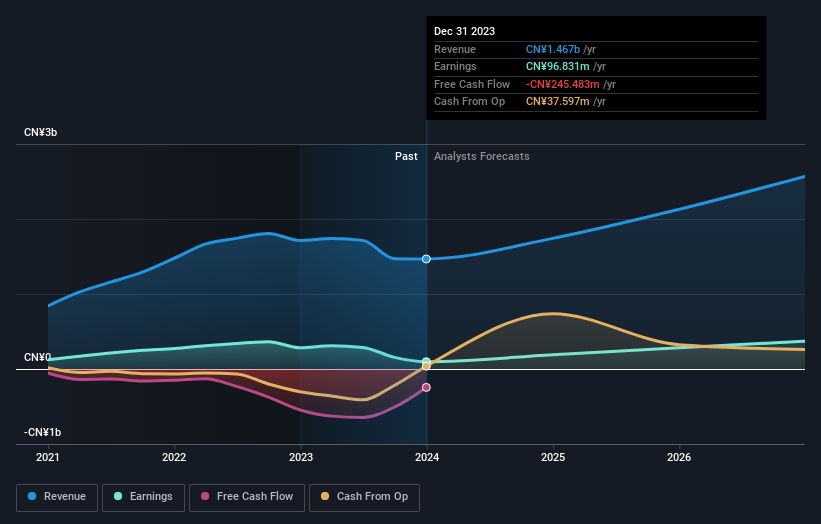Click the -CN¥245.483m free cash flow value
Screen dimensions: 821x524
tap(563, 84)
